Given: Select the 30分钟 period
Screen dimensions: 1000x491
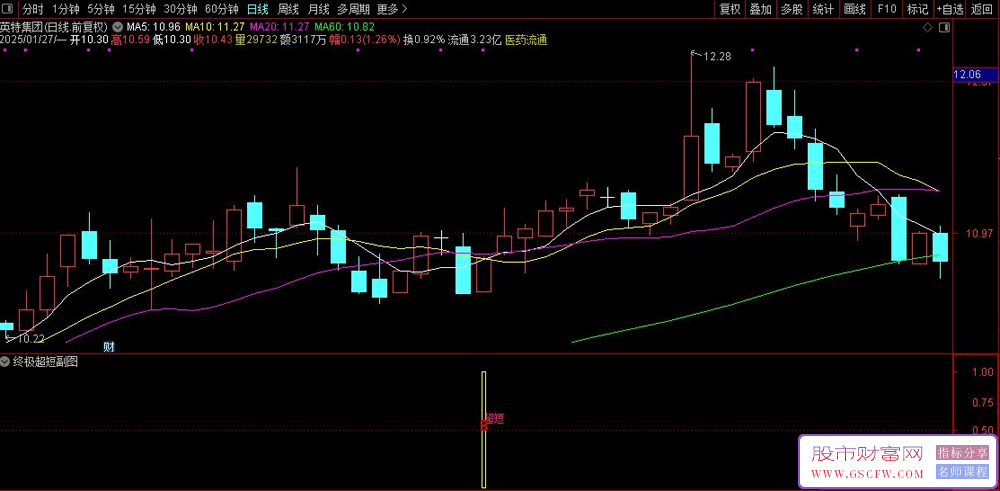Looking at the screenshot, I should pyautogui.click(x=180, y=9).
